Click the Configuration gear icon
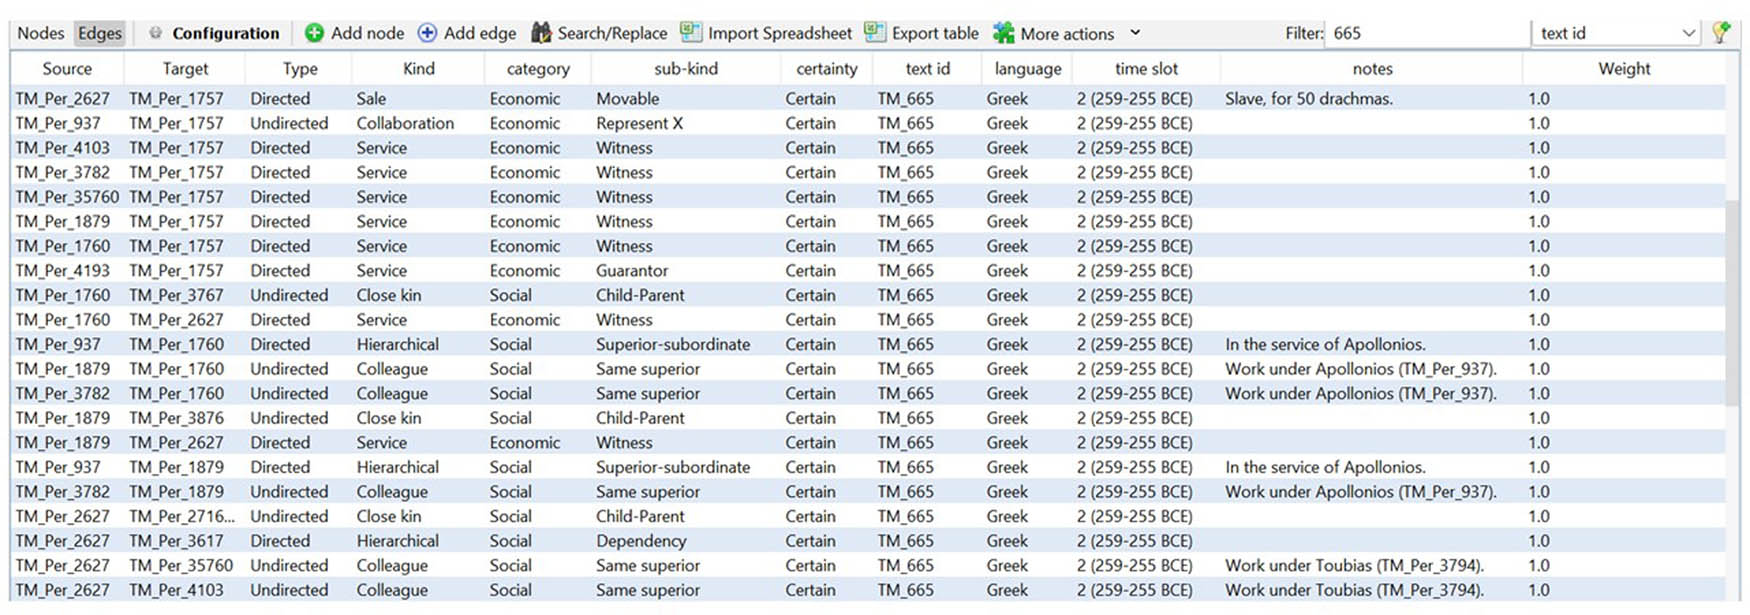The image size is (1750, 615). click(155, 33)
